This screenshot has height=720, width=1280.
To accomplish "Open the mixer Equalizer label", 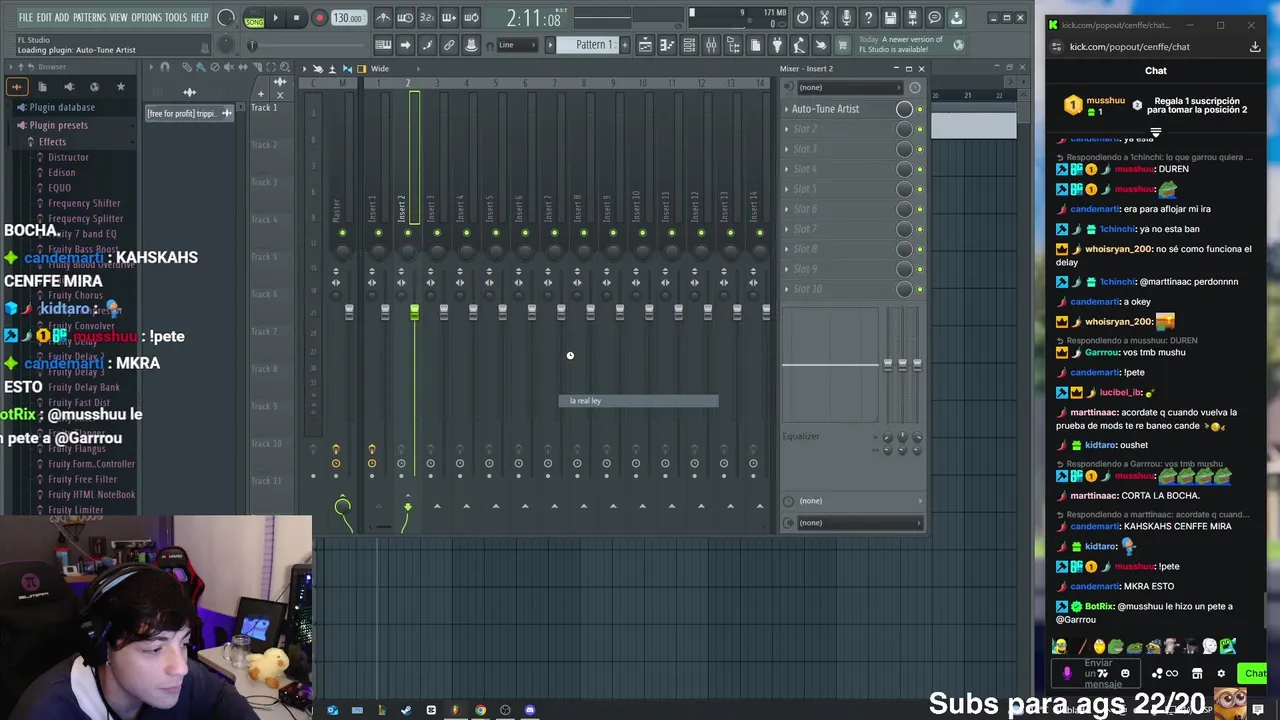I will coord(800,436).
